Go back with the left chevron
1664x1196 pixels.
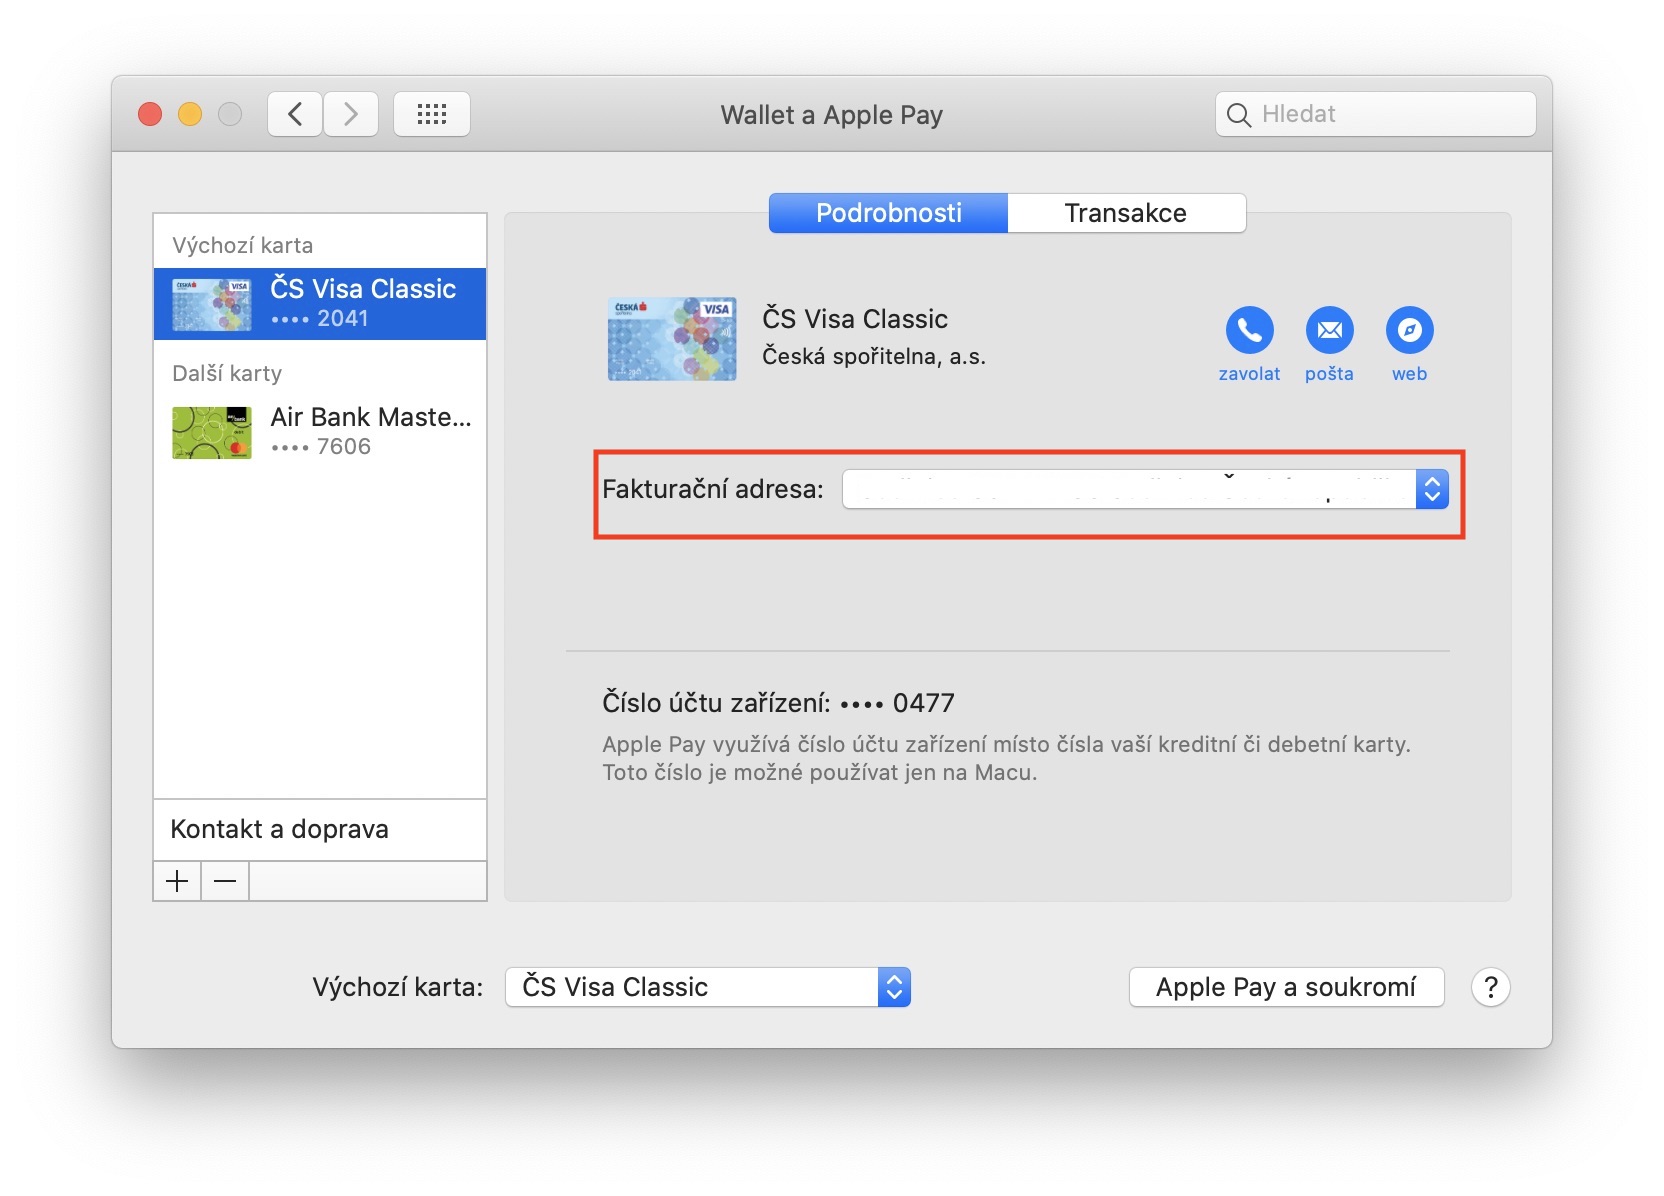coord(295,114)
